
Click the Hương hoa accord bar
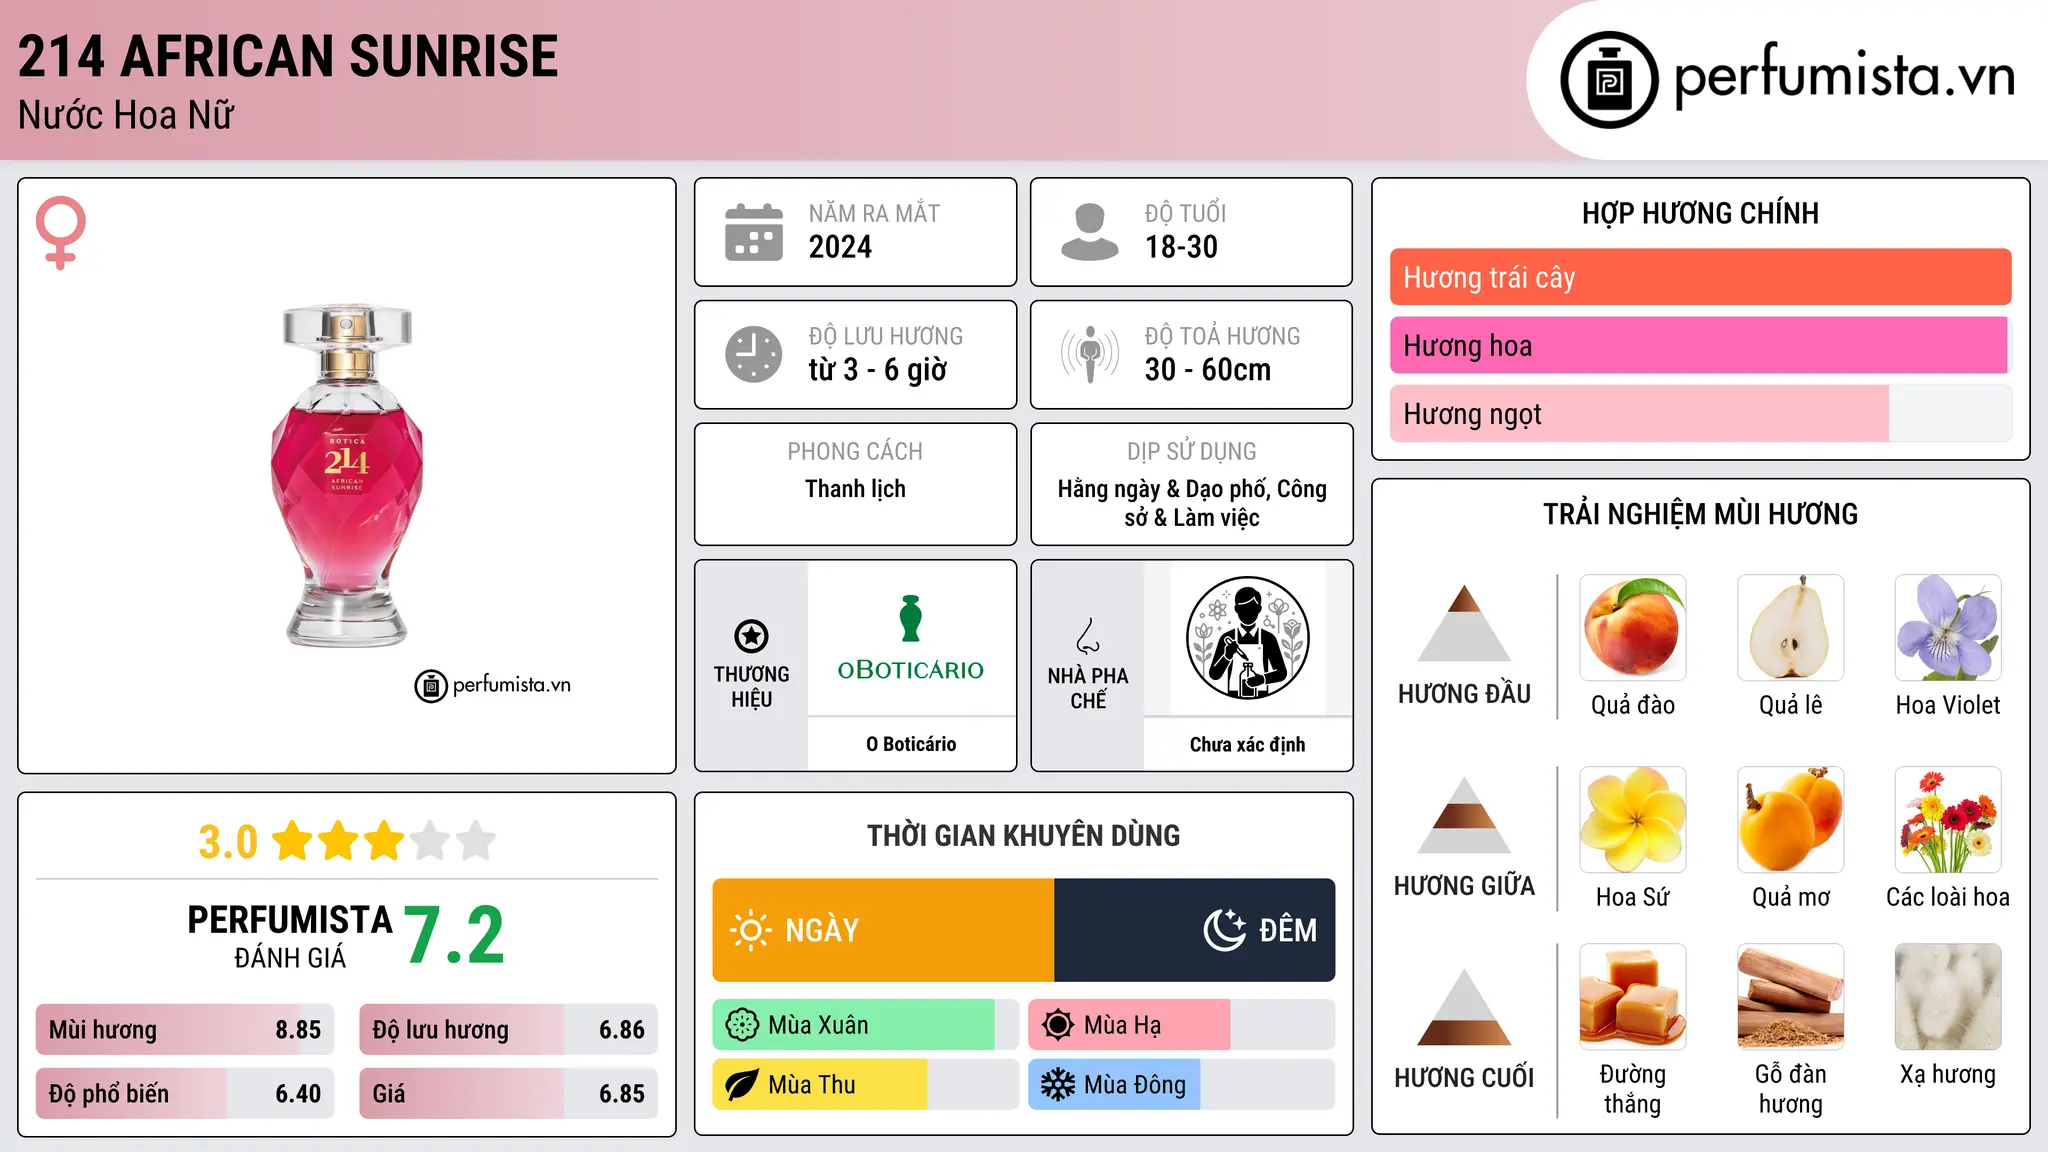tap(1701, 345)
